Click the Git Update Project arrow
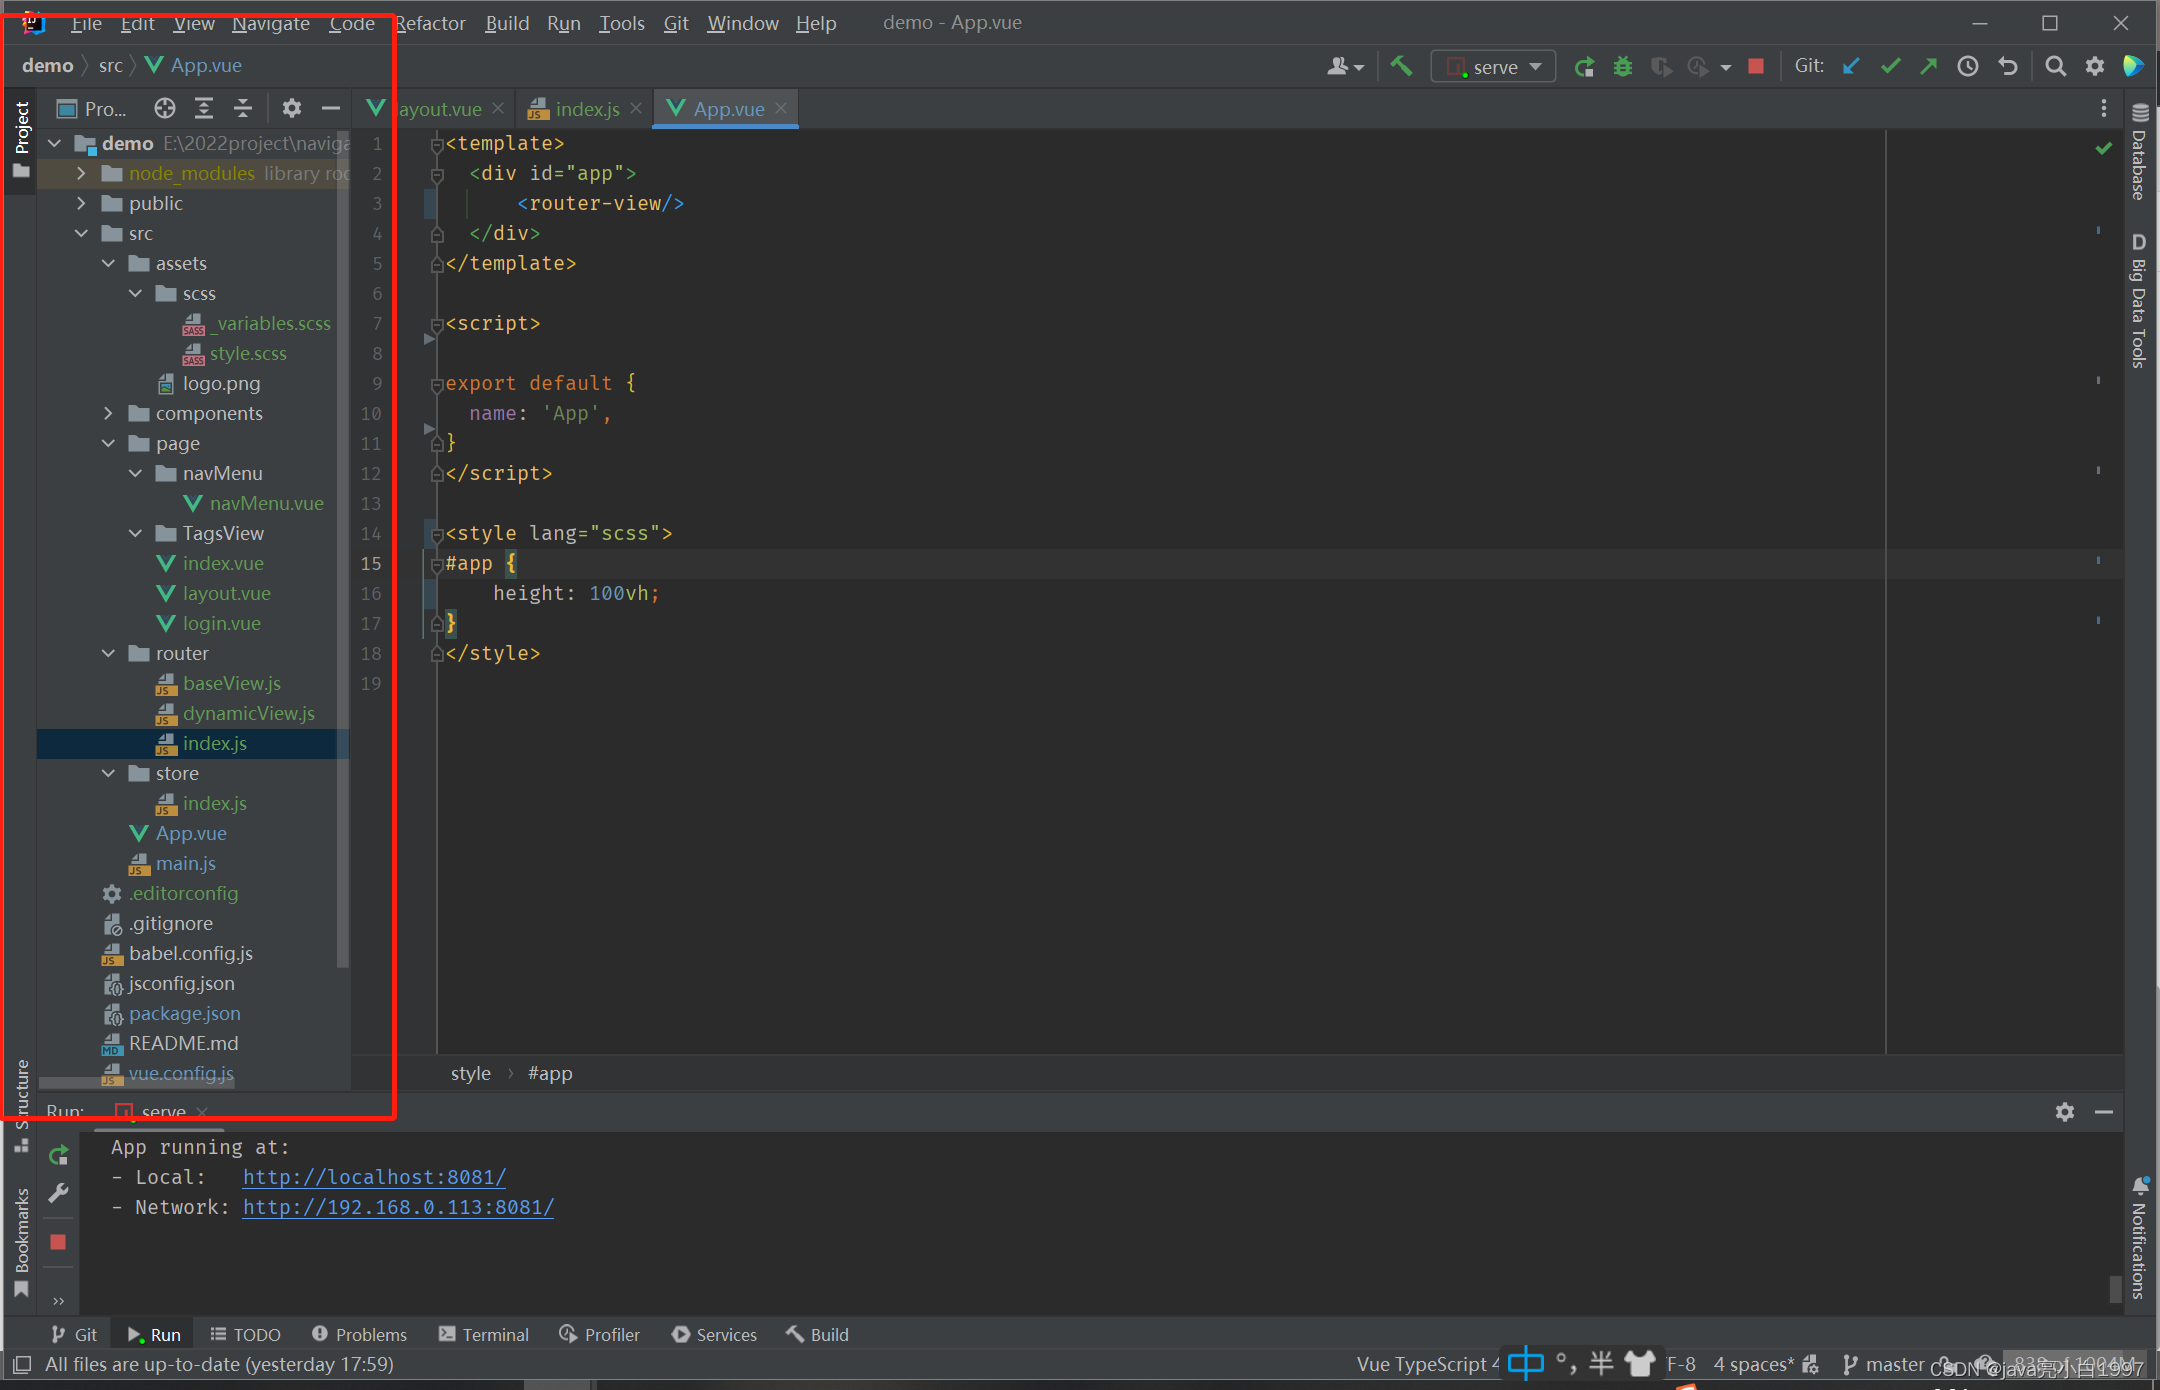Screen dimensions: 2160x1390 click(1851, 66)
